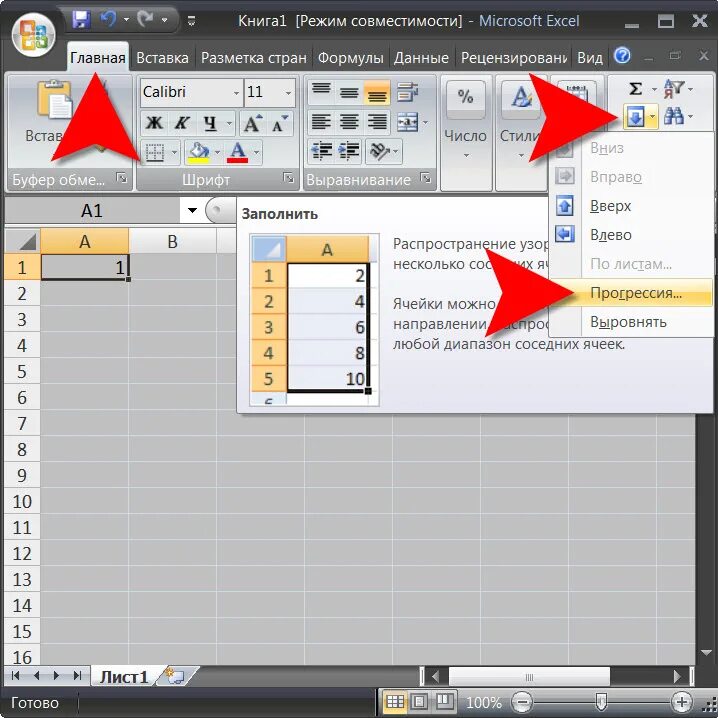The height and width of the screenshot is (718, 718).
Task: Align text left
Action: pyautogui.click(x=321, y=122)
